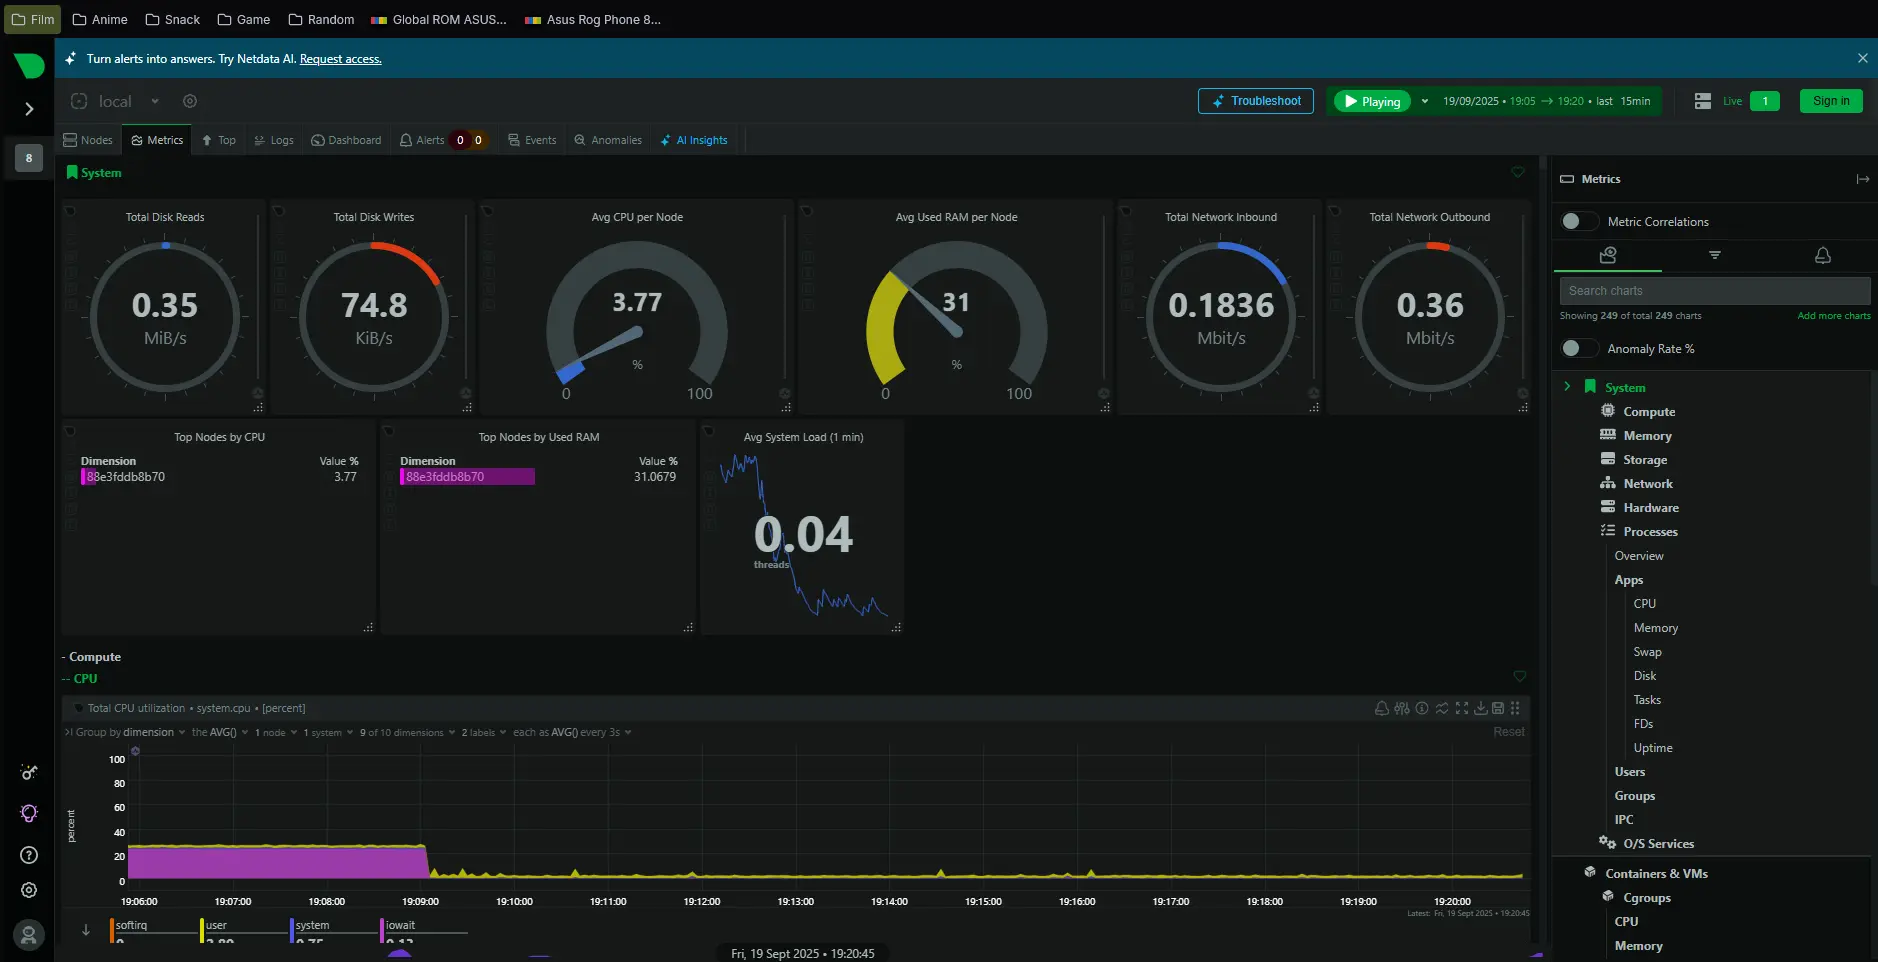The width and height of the screenshot is (1878, 962).
Task: Click inside the Search charts field
Action: (x=1714, y=290)
